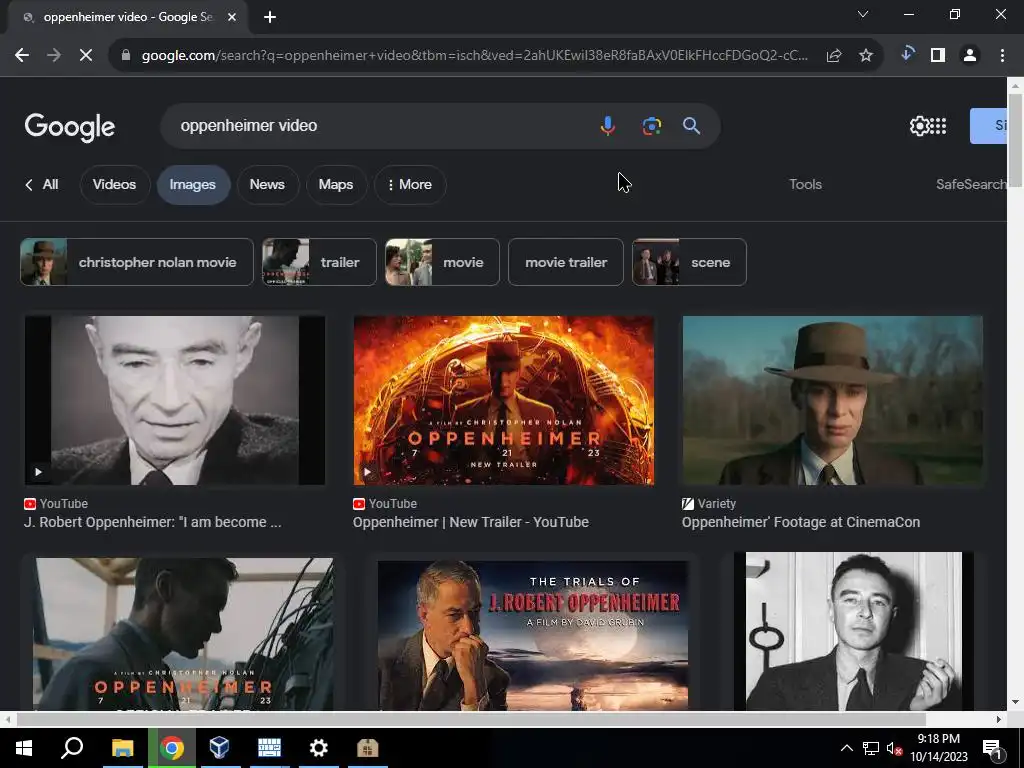Click vertical page scrollbar thumb
1024x768 pixels.
point(1015,140)
